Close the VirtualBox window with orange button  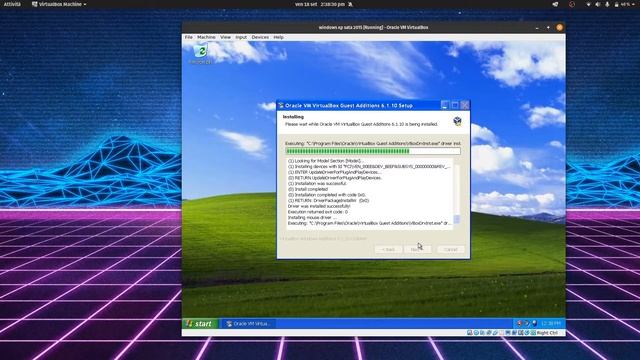pos(559,27)
